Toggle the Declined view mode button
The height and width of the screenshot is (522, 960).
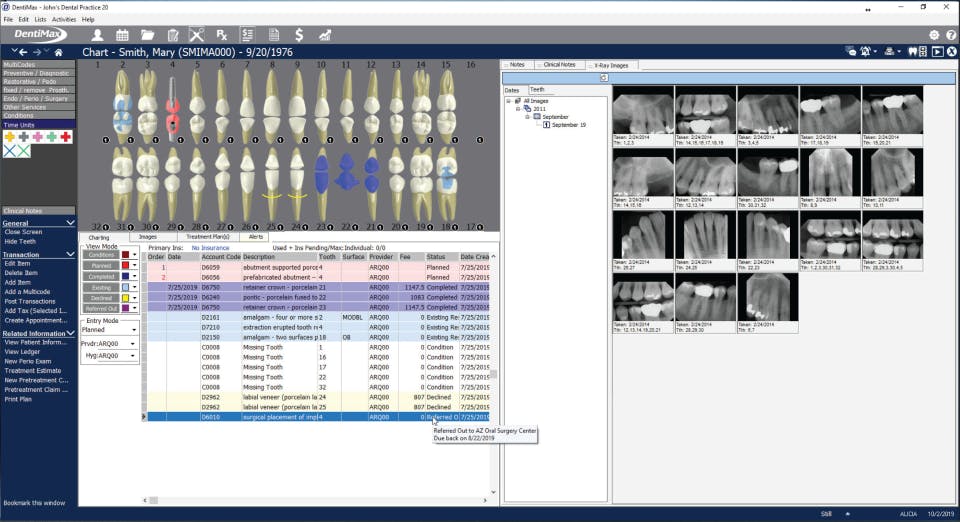[101, 297]
